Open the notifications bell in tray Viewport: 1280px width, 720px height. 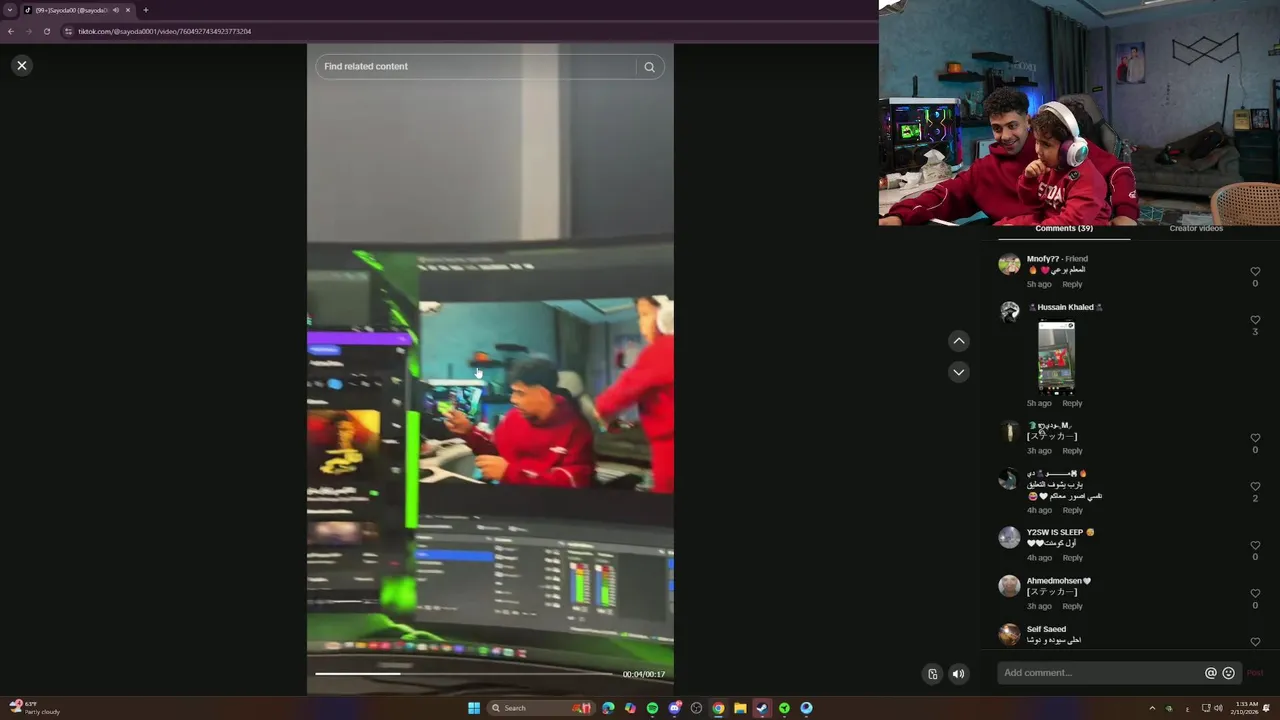pos(1267,708)
